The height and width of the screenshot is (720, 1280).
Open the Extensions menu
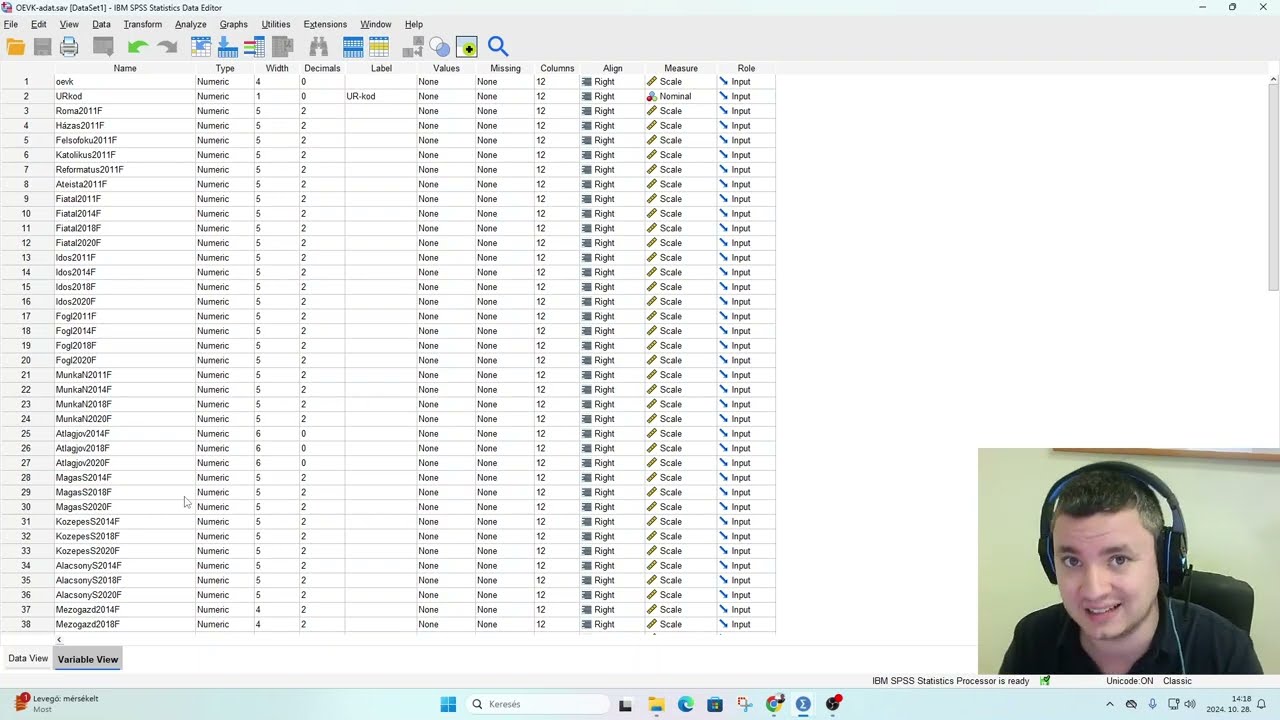tap(325, 24)
